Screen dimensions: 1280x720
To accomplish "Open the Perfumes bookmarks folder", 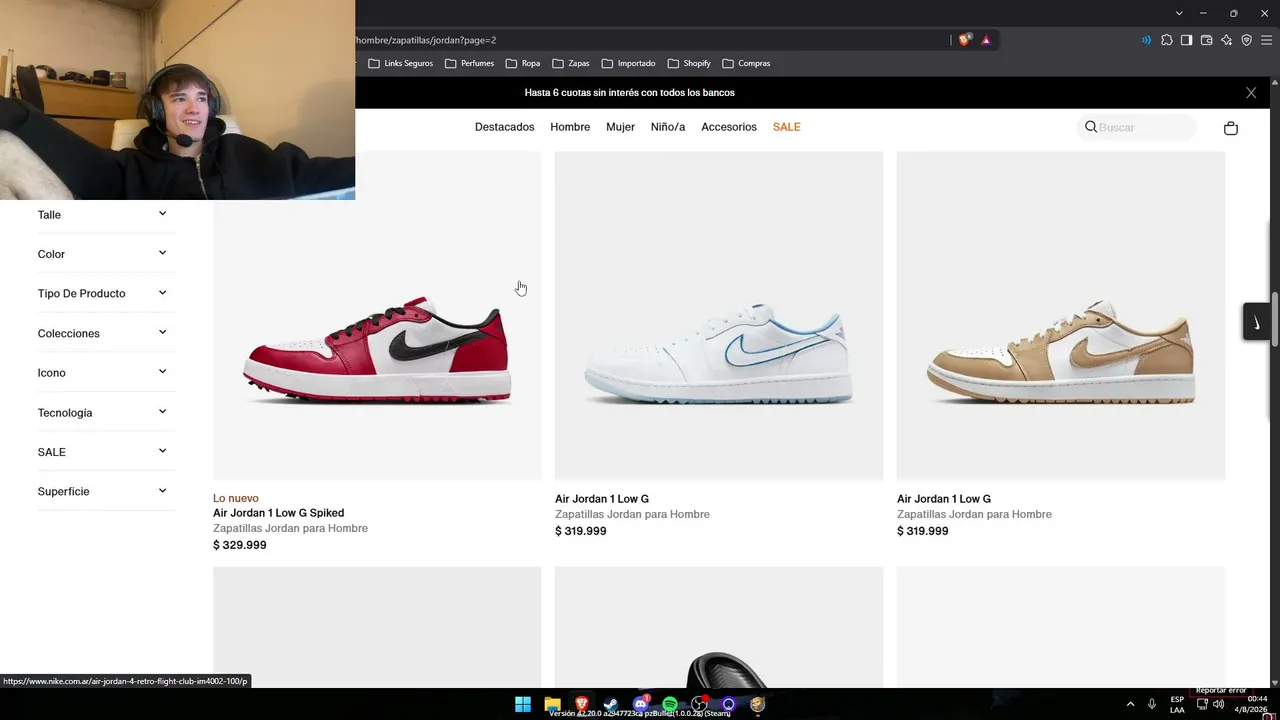I will (470, 63).
